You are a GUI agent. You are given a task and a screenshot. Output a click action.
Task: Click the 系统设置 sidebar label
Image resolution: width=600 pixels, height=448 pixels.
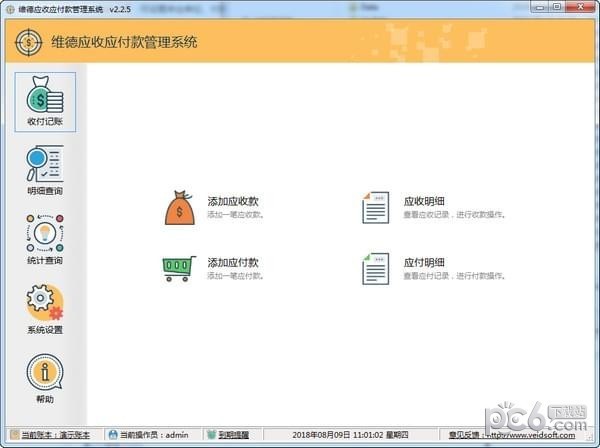(45, 330)
